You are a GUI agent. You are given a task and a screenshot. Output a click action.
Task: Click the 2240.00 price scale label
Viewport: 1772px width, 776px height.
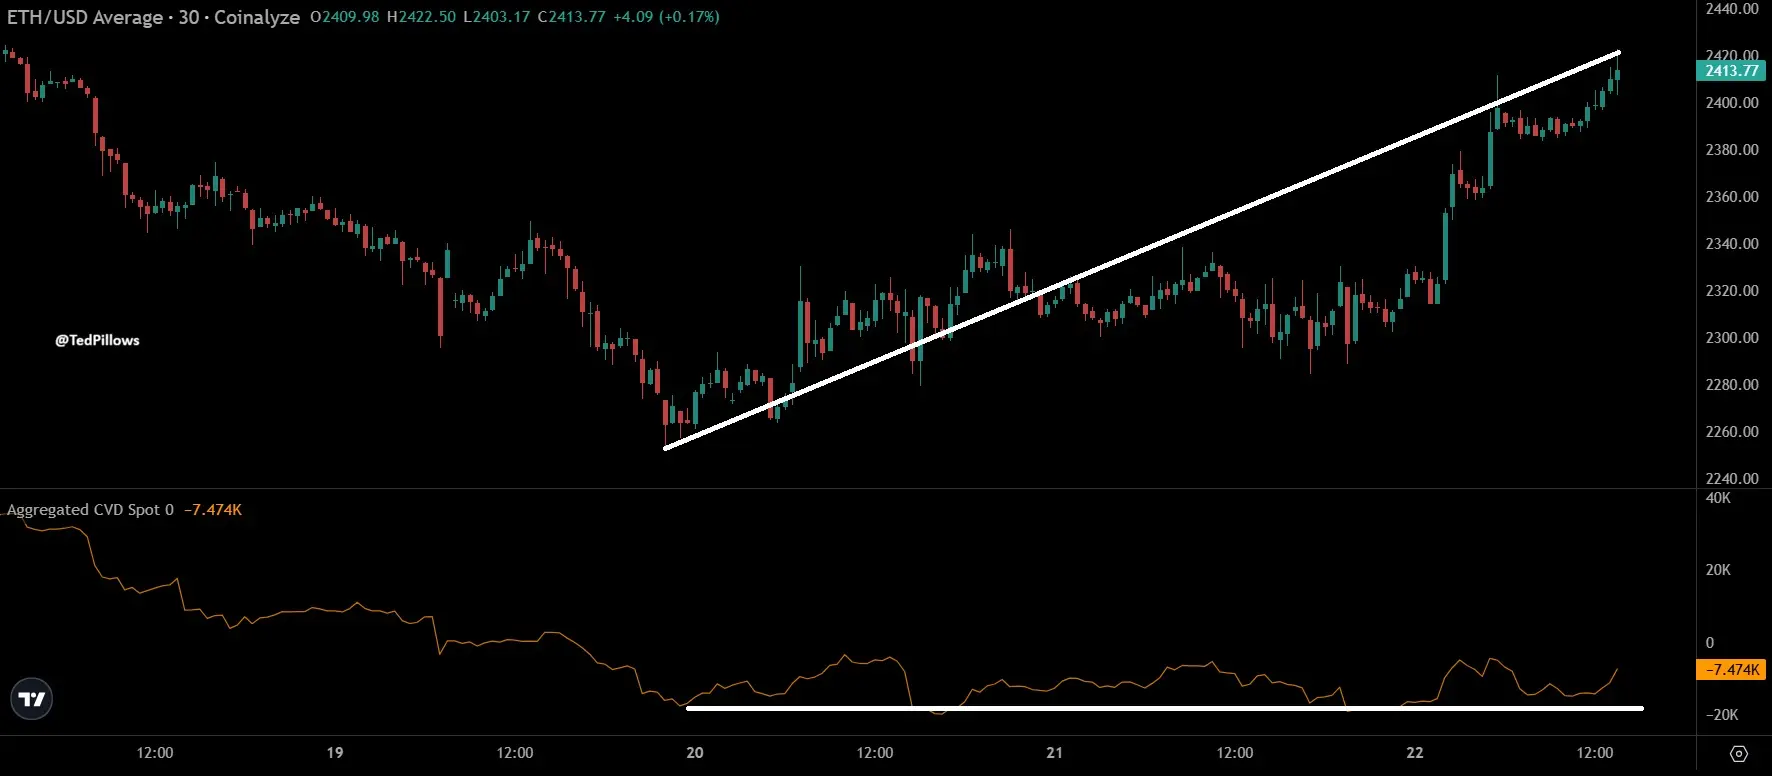pos(1732,479)
